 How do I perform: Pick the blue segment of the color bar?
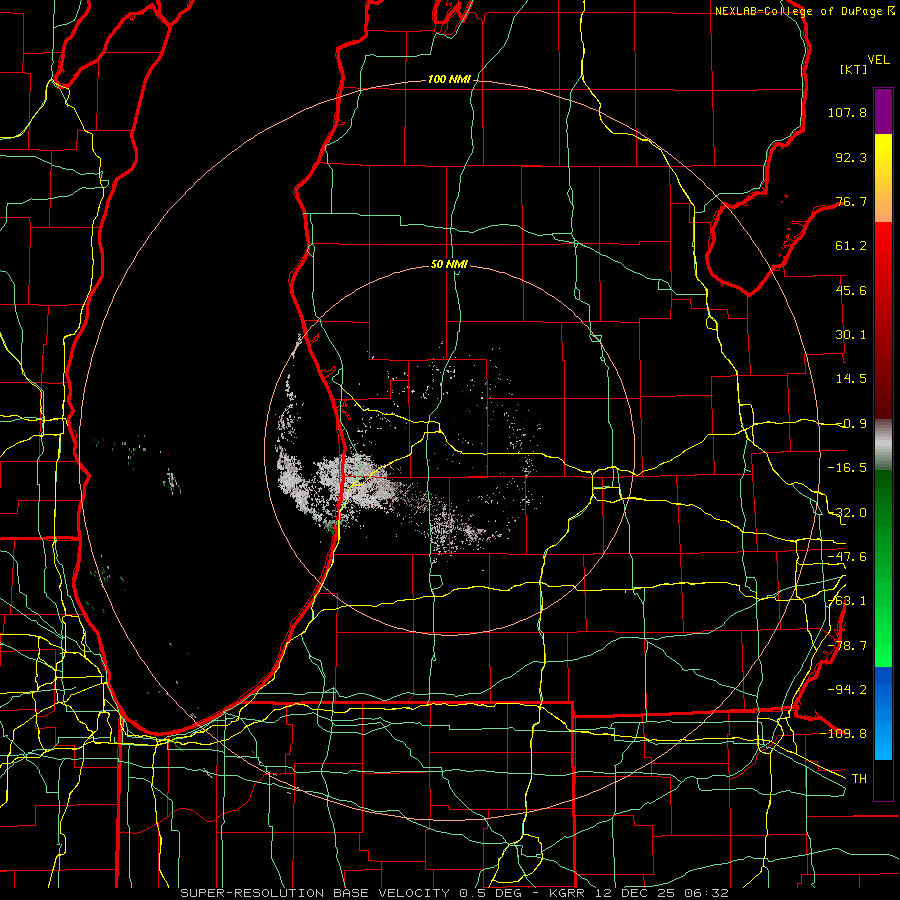[883, 713]
